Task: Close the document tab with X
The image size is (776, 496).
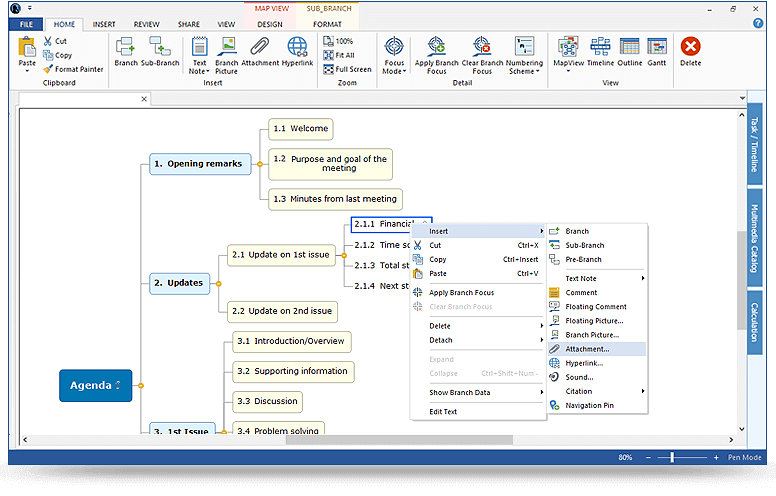Action: click(144, 99)
